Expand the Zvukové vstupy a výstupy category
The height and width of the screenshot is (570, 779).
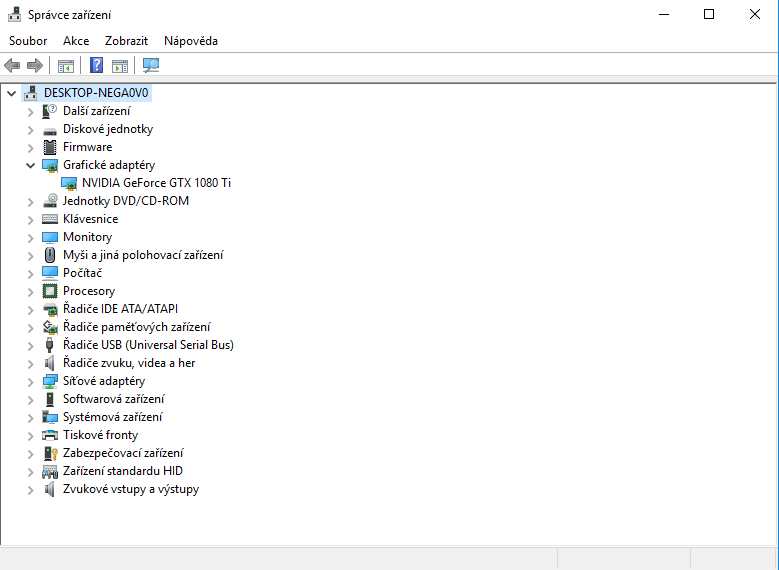(x=30, y=489)
